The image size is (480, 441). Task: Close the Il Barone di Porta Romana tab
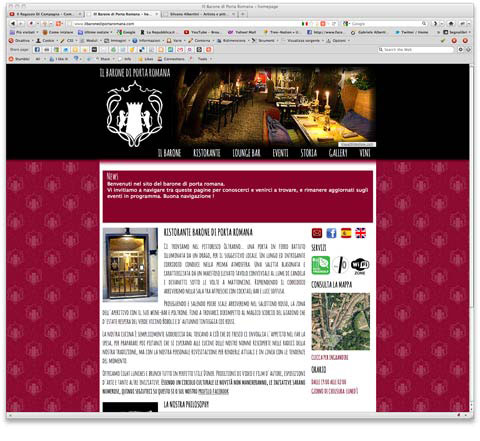point(158,14)
